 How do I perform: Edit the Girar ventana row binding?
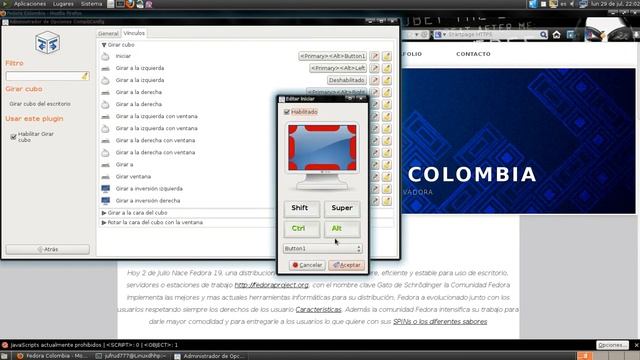[375, 176]
